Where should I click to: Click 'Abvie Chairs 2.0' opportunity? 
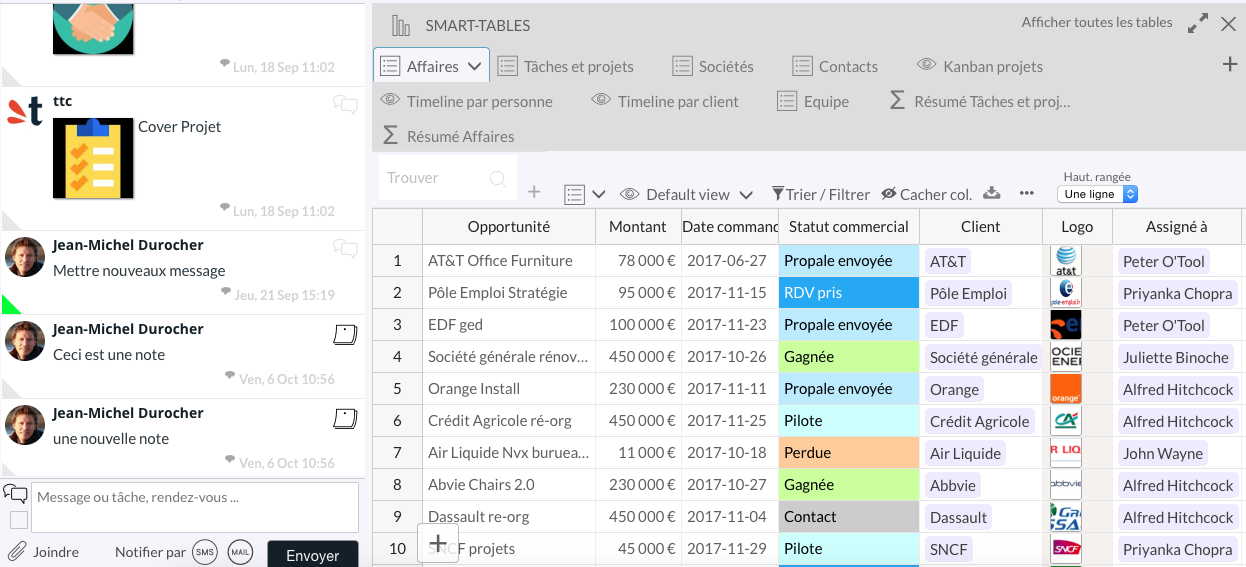click(509, 485)
